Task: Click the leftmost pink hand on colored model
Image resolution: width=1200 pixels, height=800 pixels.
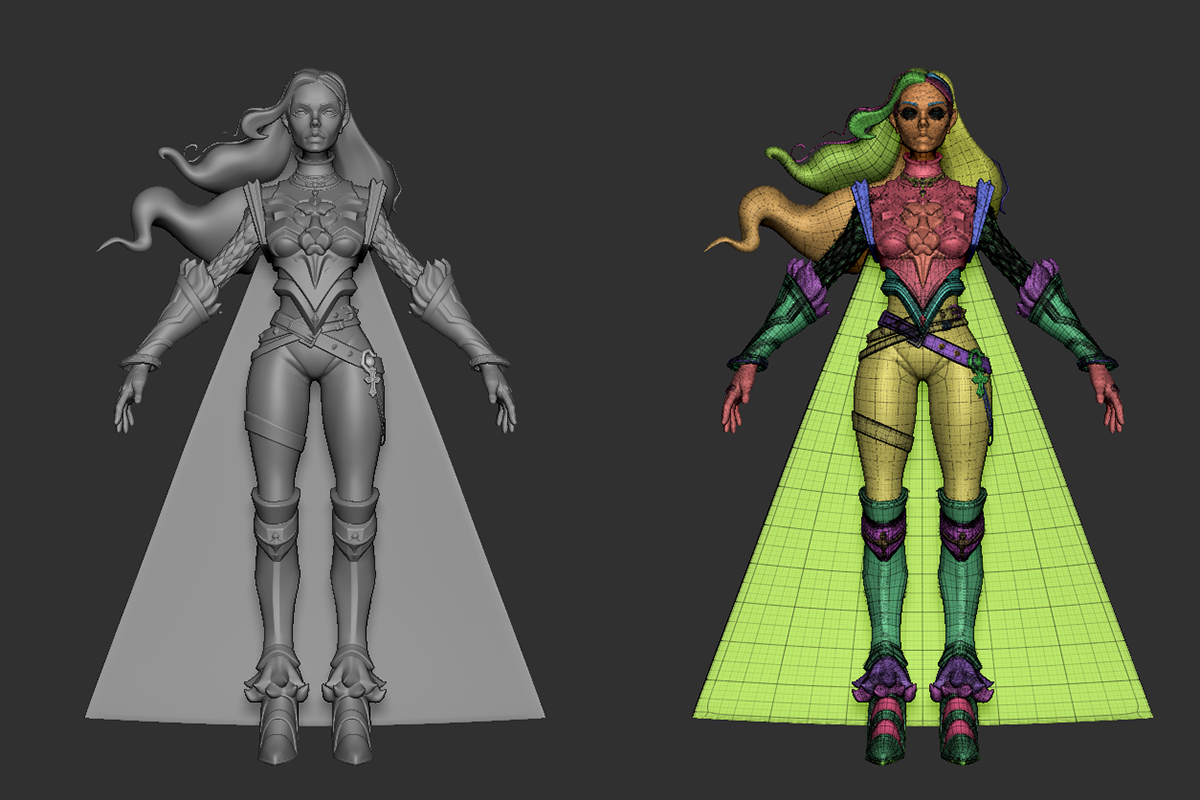Action: coord(736,397)
